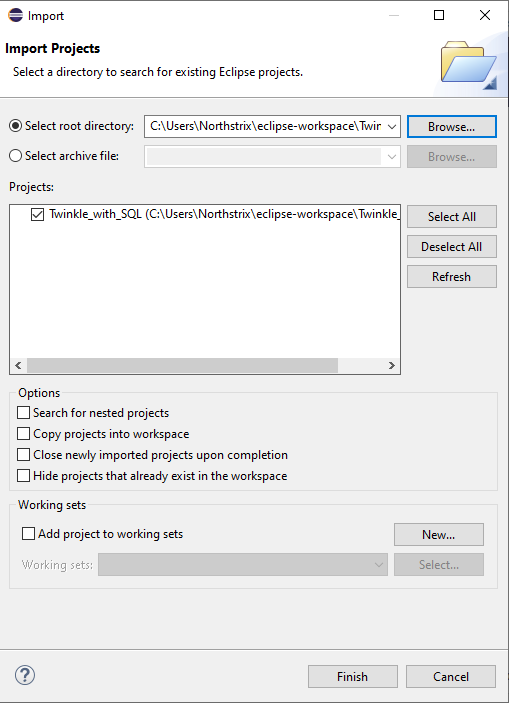Click scroll left arrow in projects list

[x=18, y=365]
